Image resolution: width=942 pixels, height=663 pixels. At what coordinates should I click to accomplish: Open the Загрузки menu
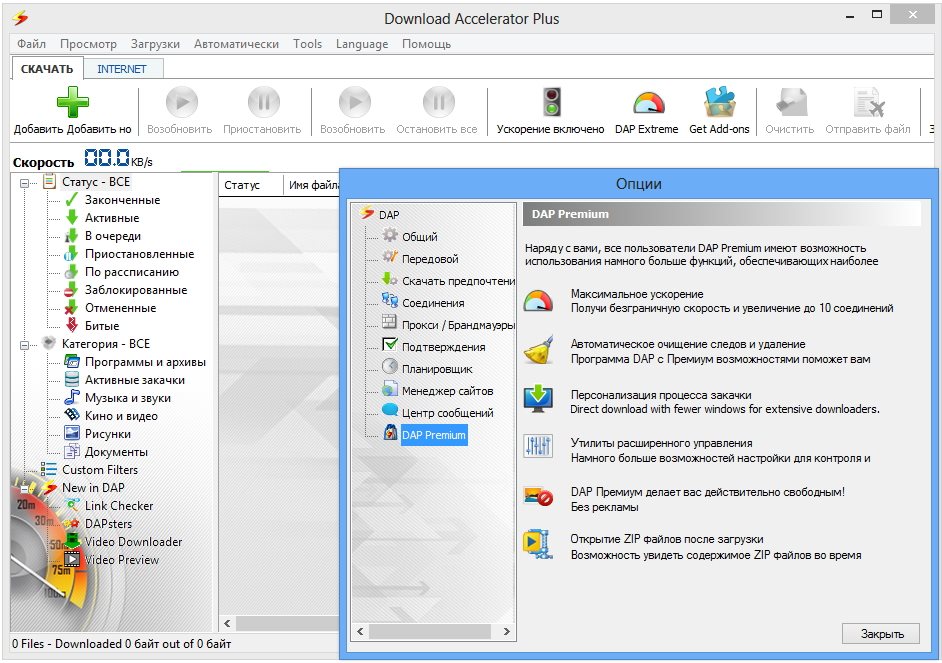[155, 44]
